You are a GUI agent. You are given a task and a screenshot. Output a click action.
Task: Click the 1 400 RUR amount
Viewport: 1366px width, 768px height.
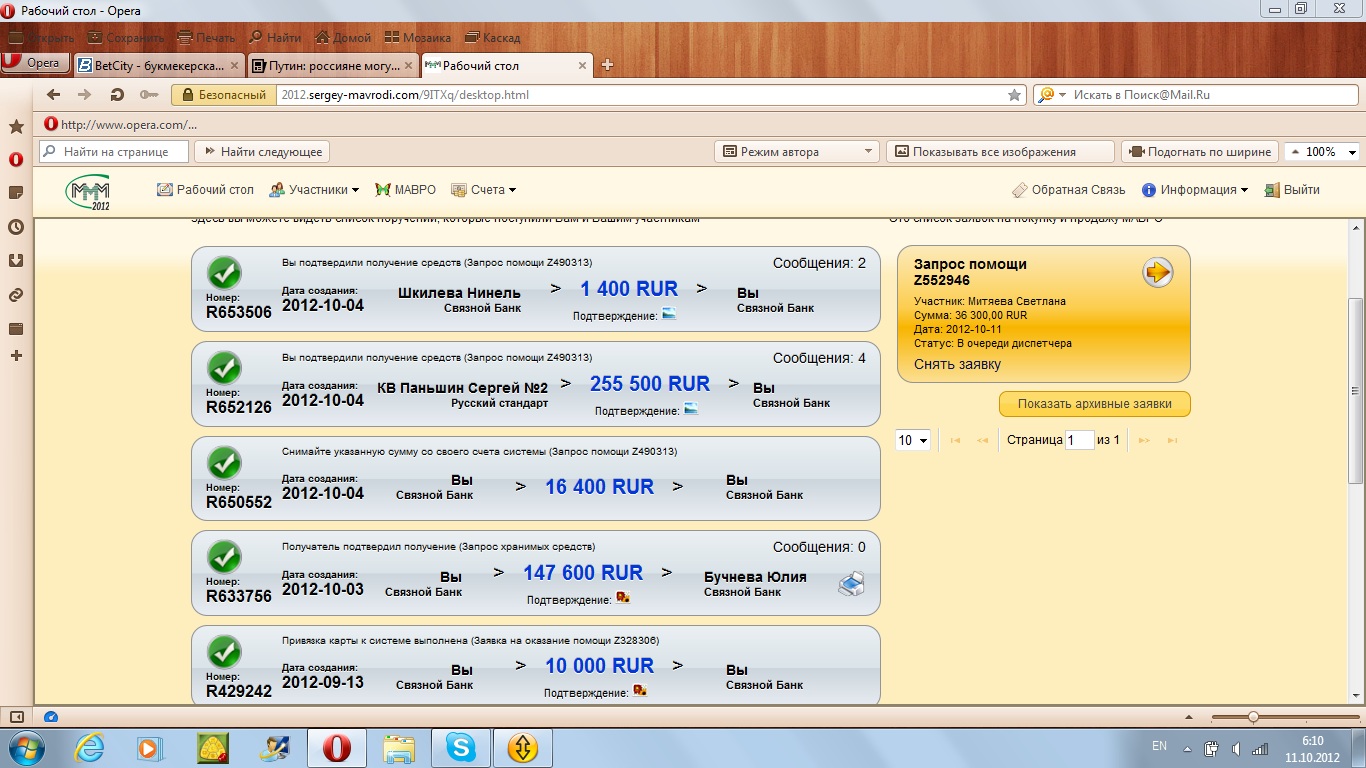tap(629, 289)
